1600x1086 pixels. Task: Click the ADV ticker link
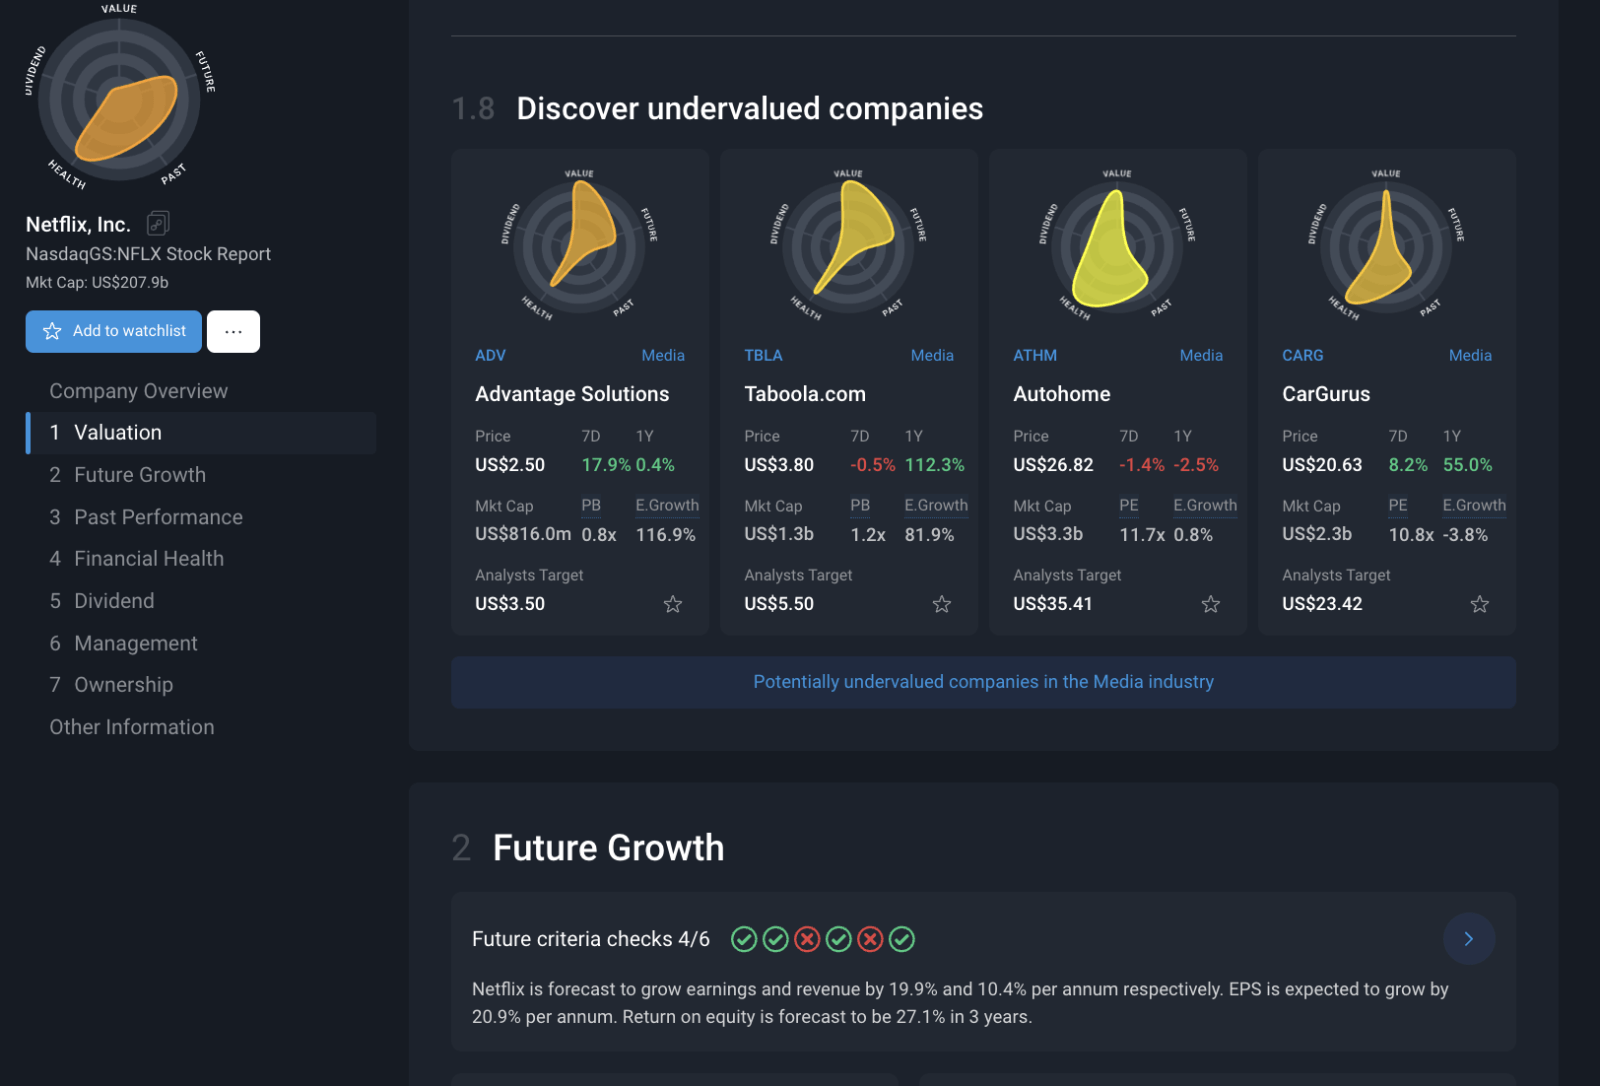pos(490,355)
